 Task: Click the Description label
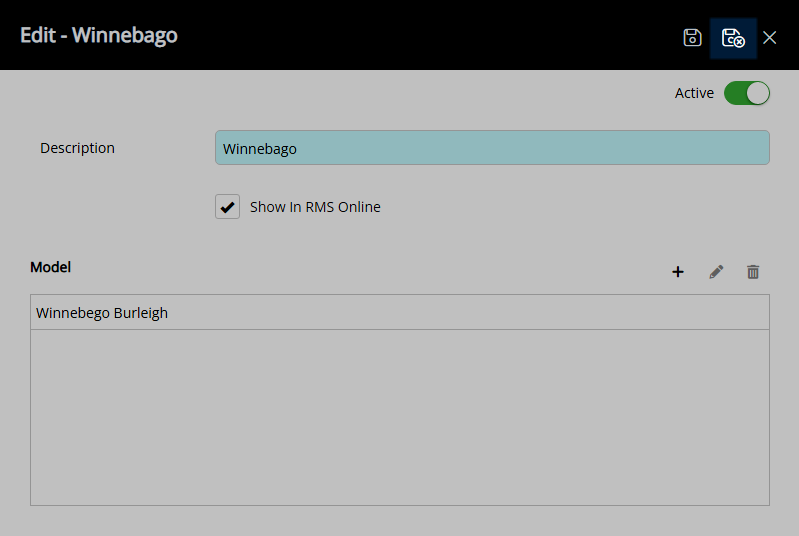[77, 148]
